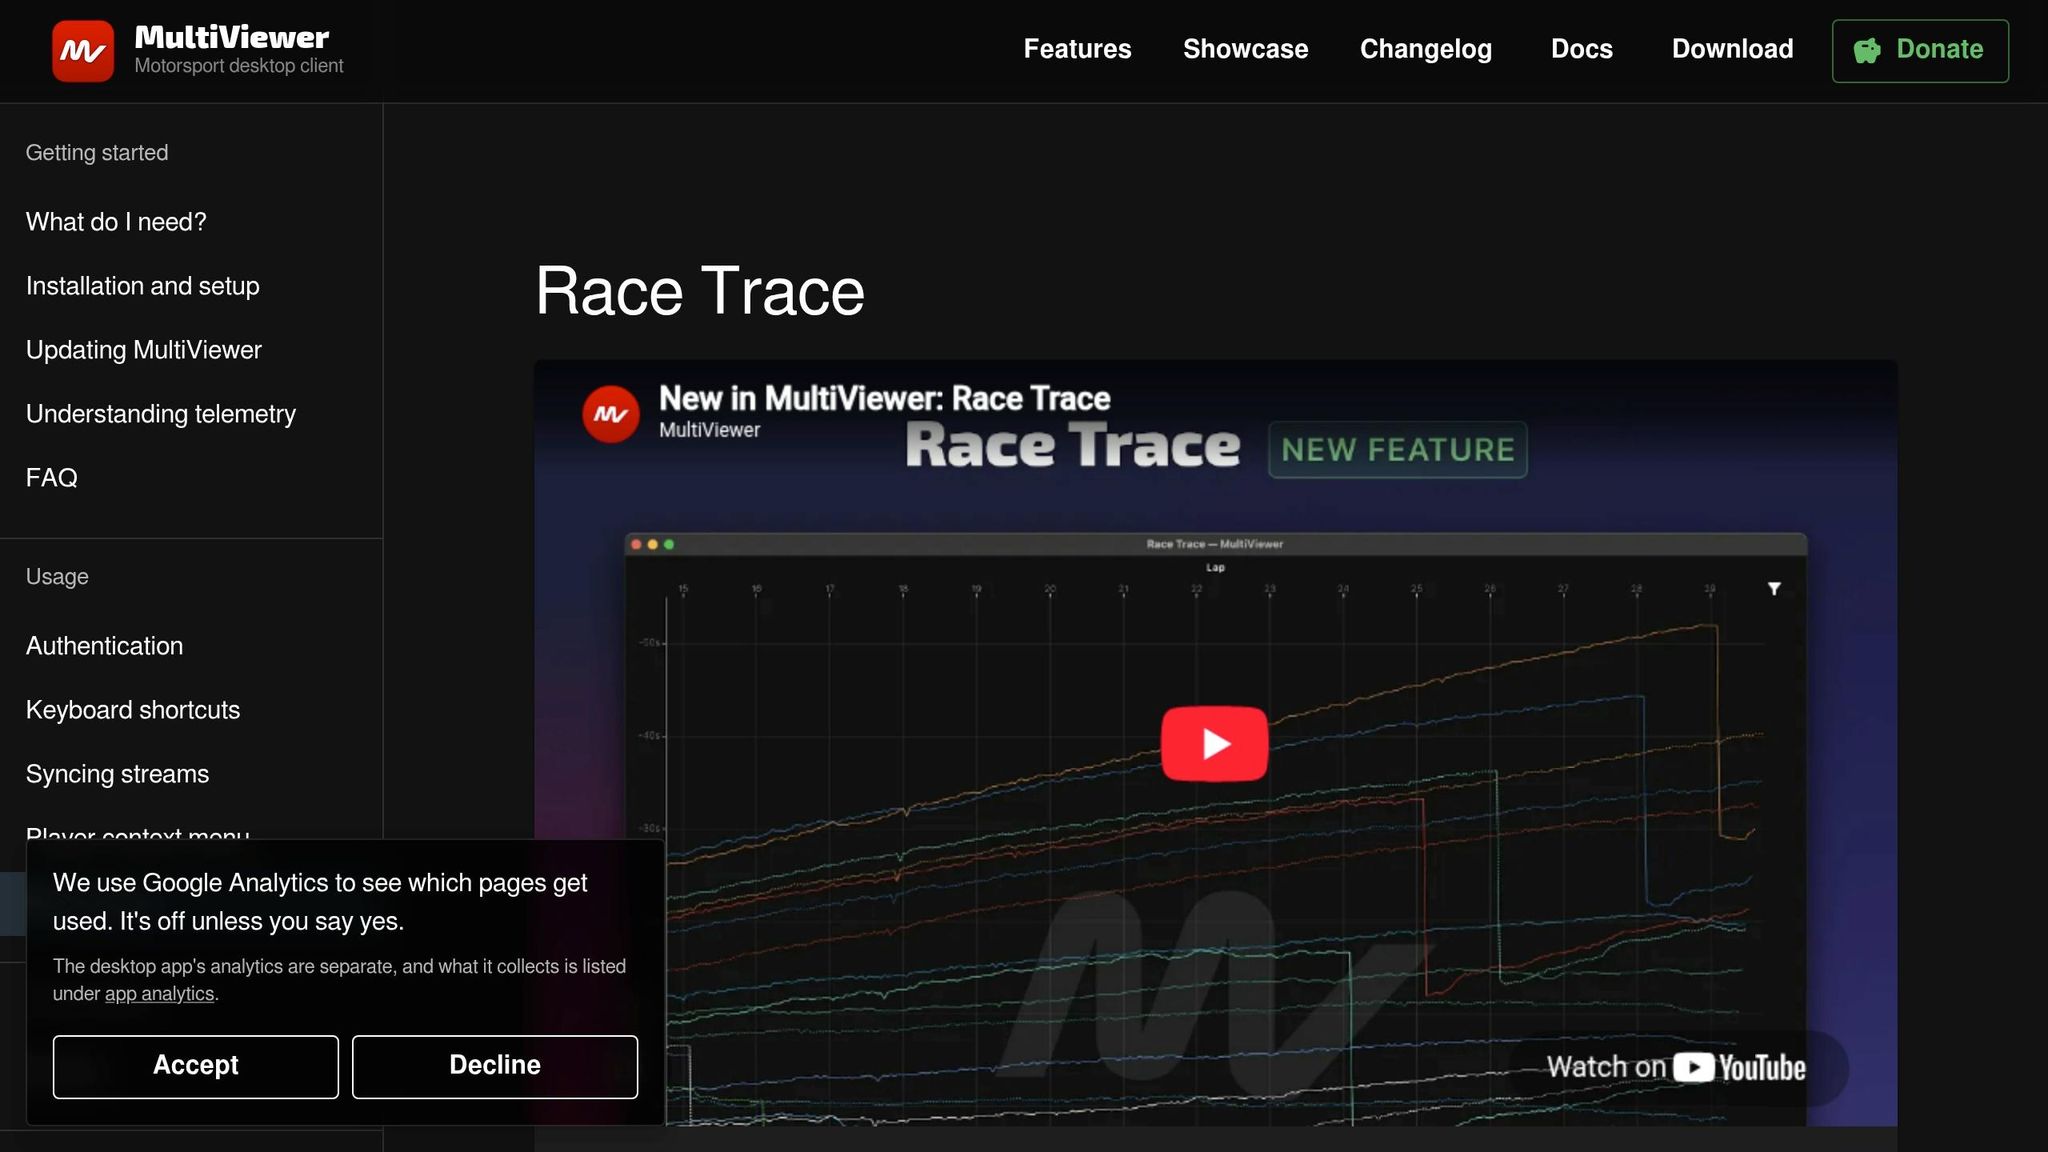Open the FAQ page
The height and width of the screenshot is (1152, 2048).
tap(52, 478)
